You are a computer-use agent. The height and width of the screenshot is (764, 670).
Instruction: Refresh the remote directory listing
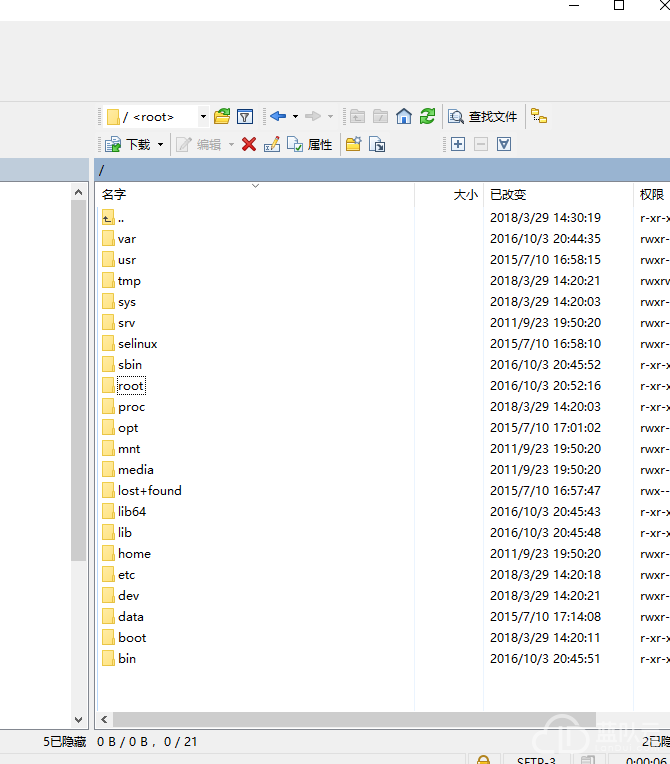click(x=427, y=116)
